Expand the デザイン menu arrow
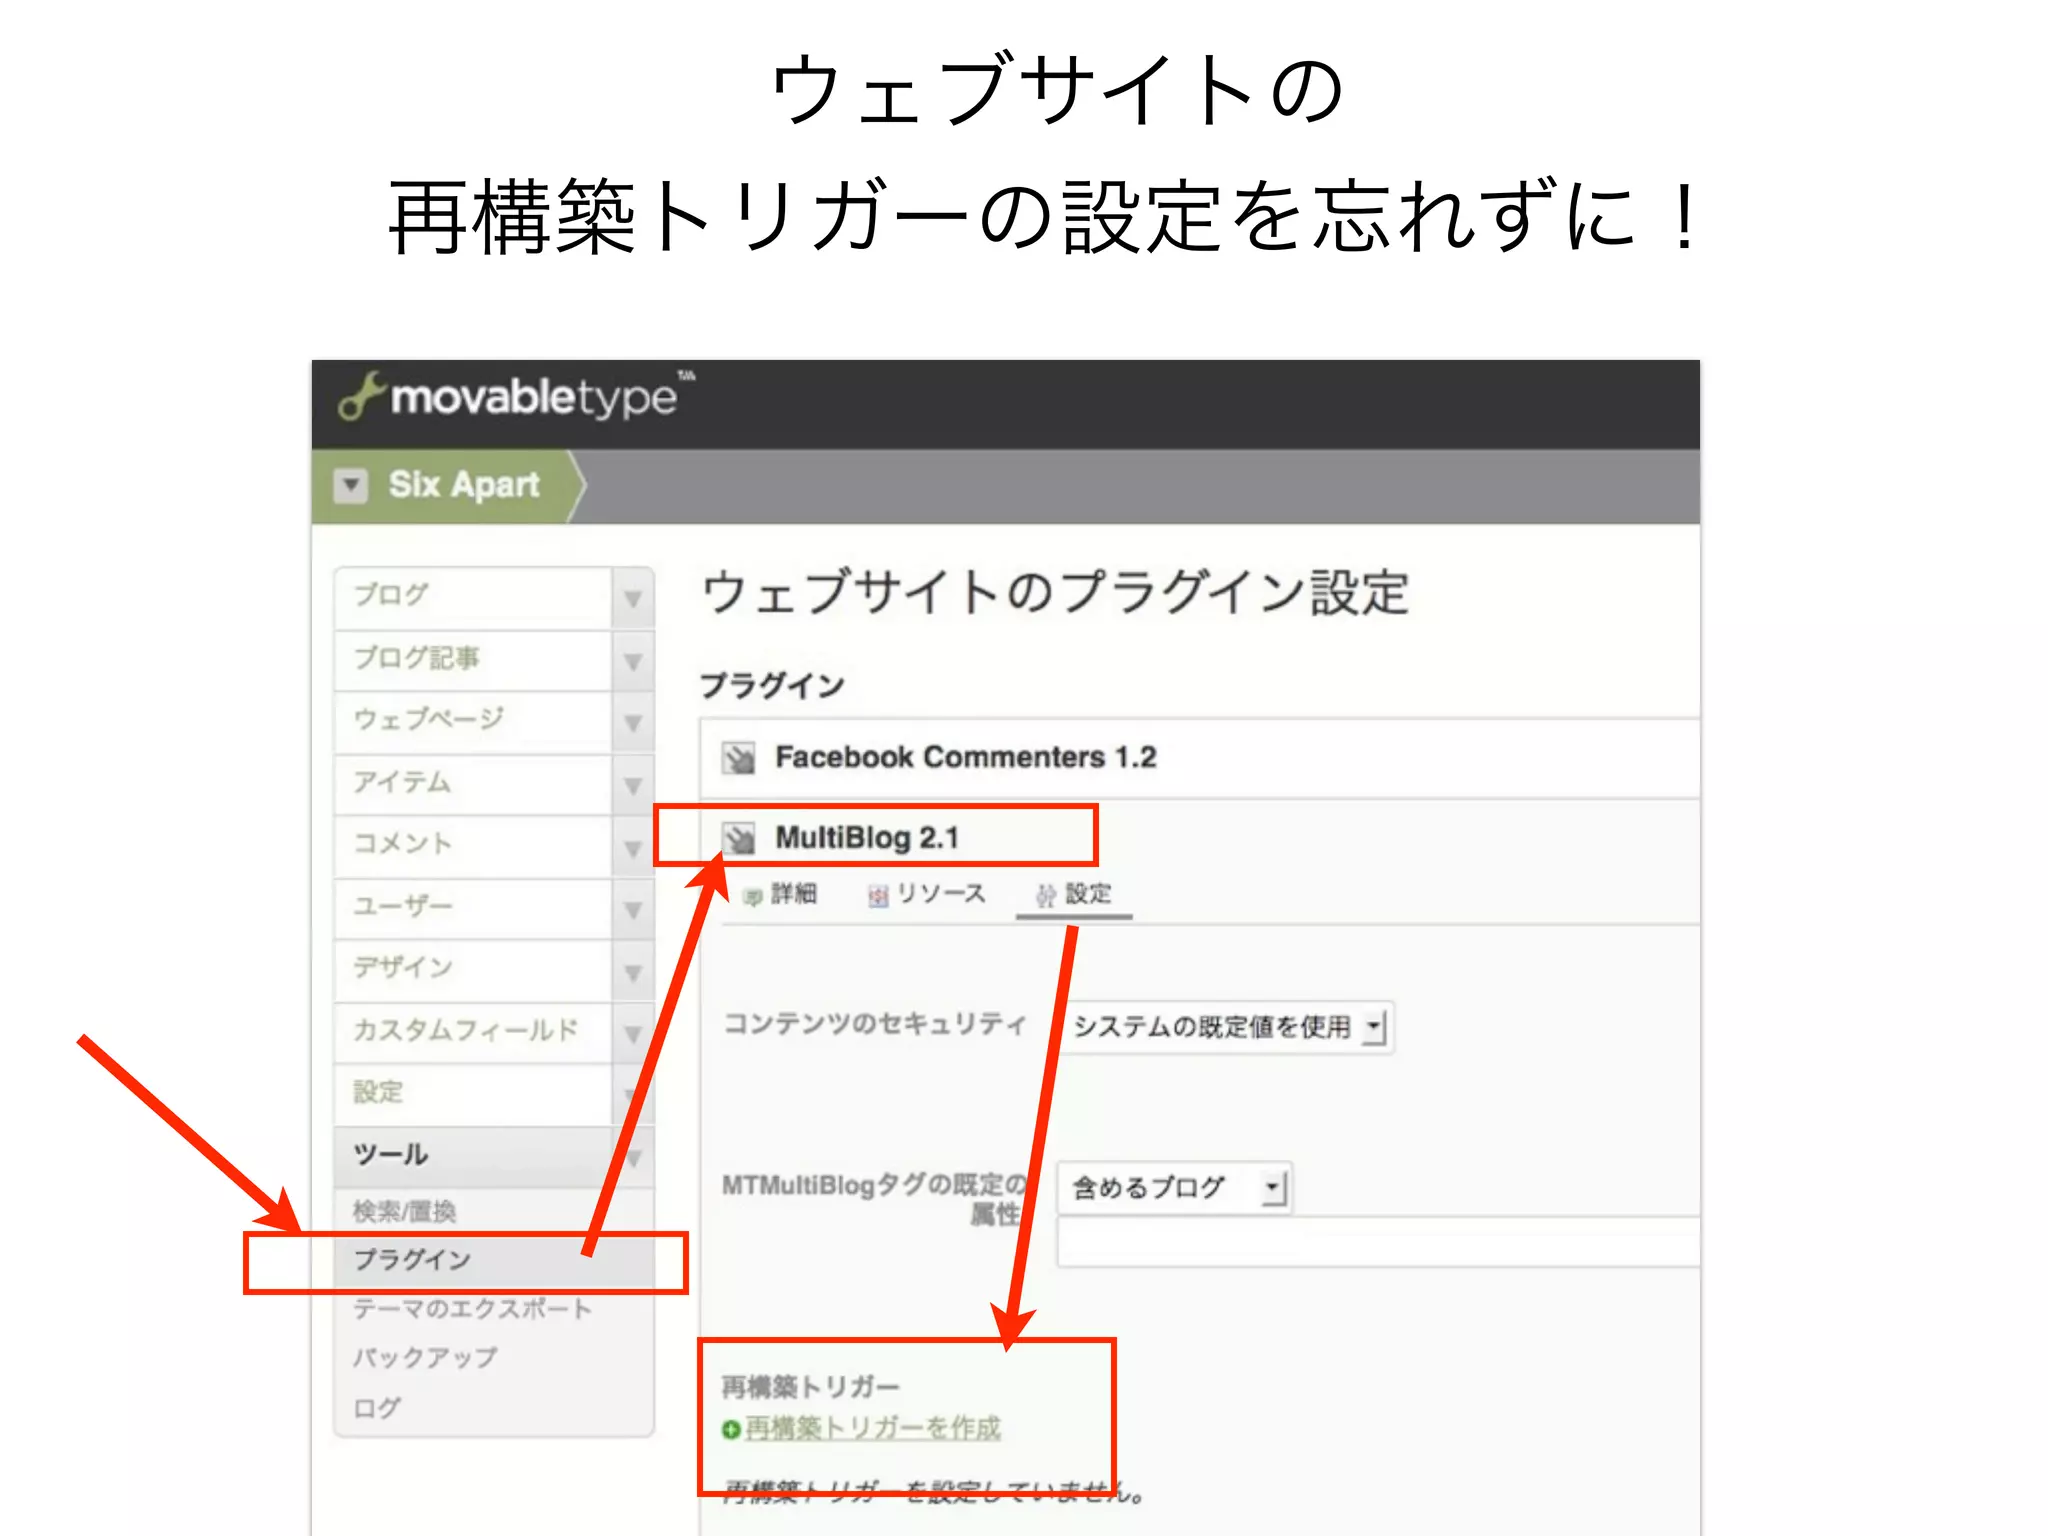Viewport: 2048px width, 1536px height. (x=632, y=971)
